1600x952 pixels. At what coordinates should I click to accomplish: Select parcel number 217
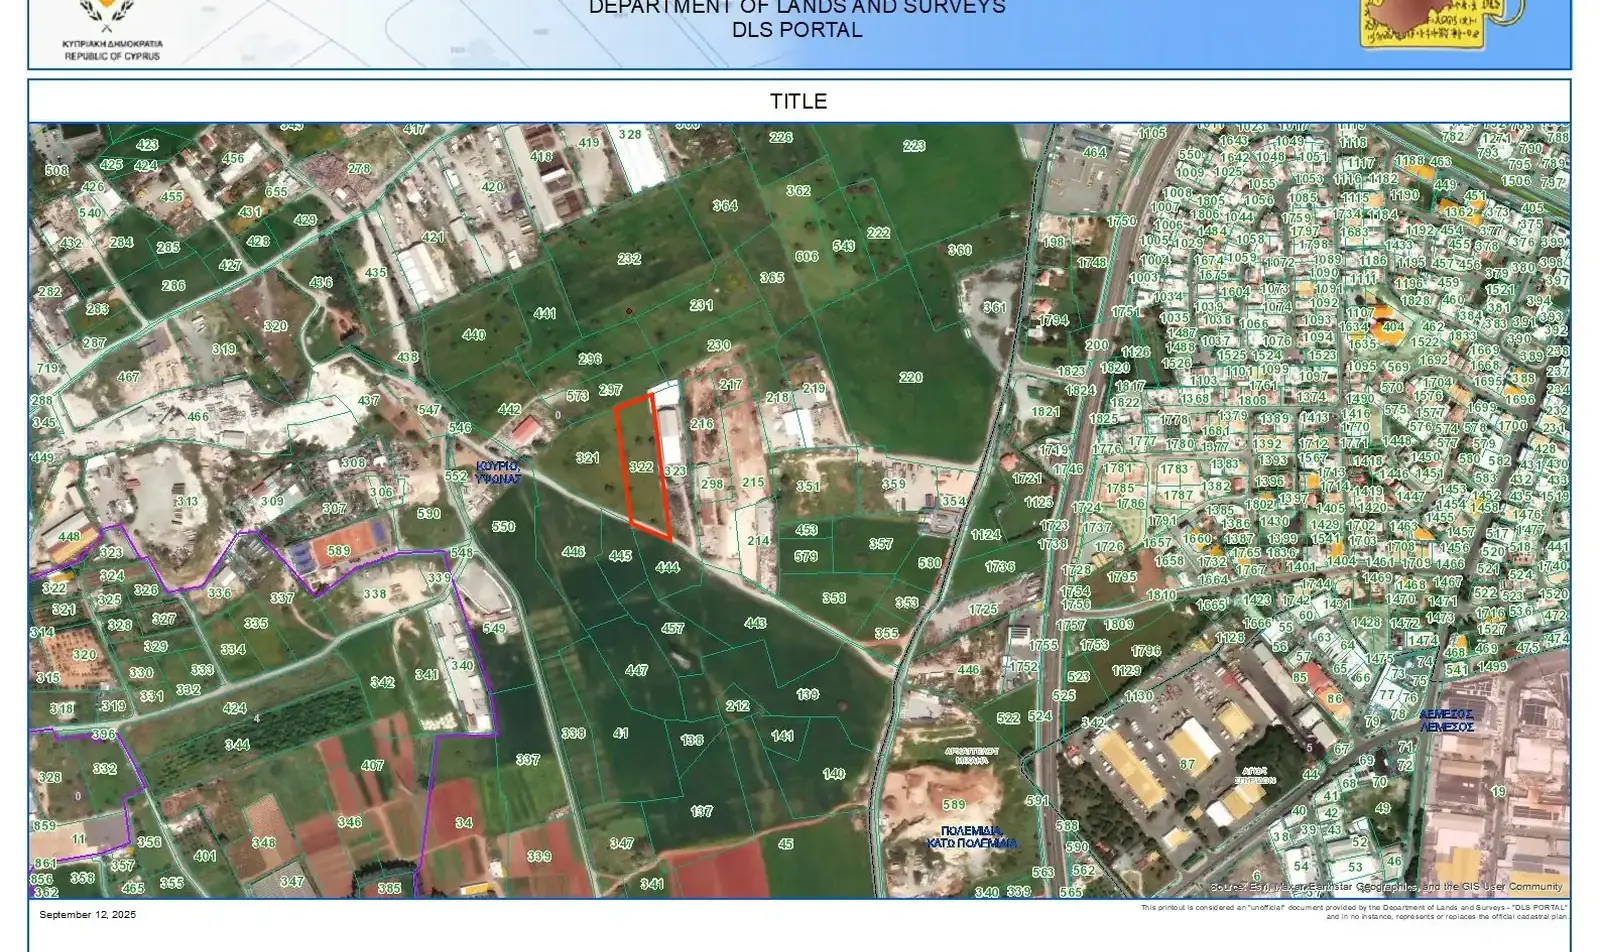pos(730,385)
